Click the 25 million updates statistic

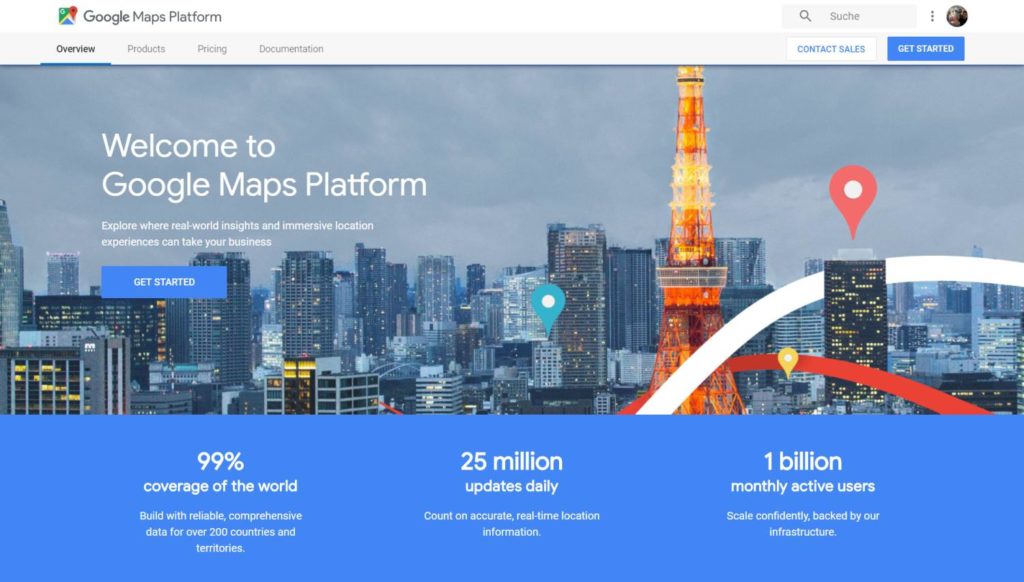click(x=512, y=462)
